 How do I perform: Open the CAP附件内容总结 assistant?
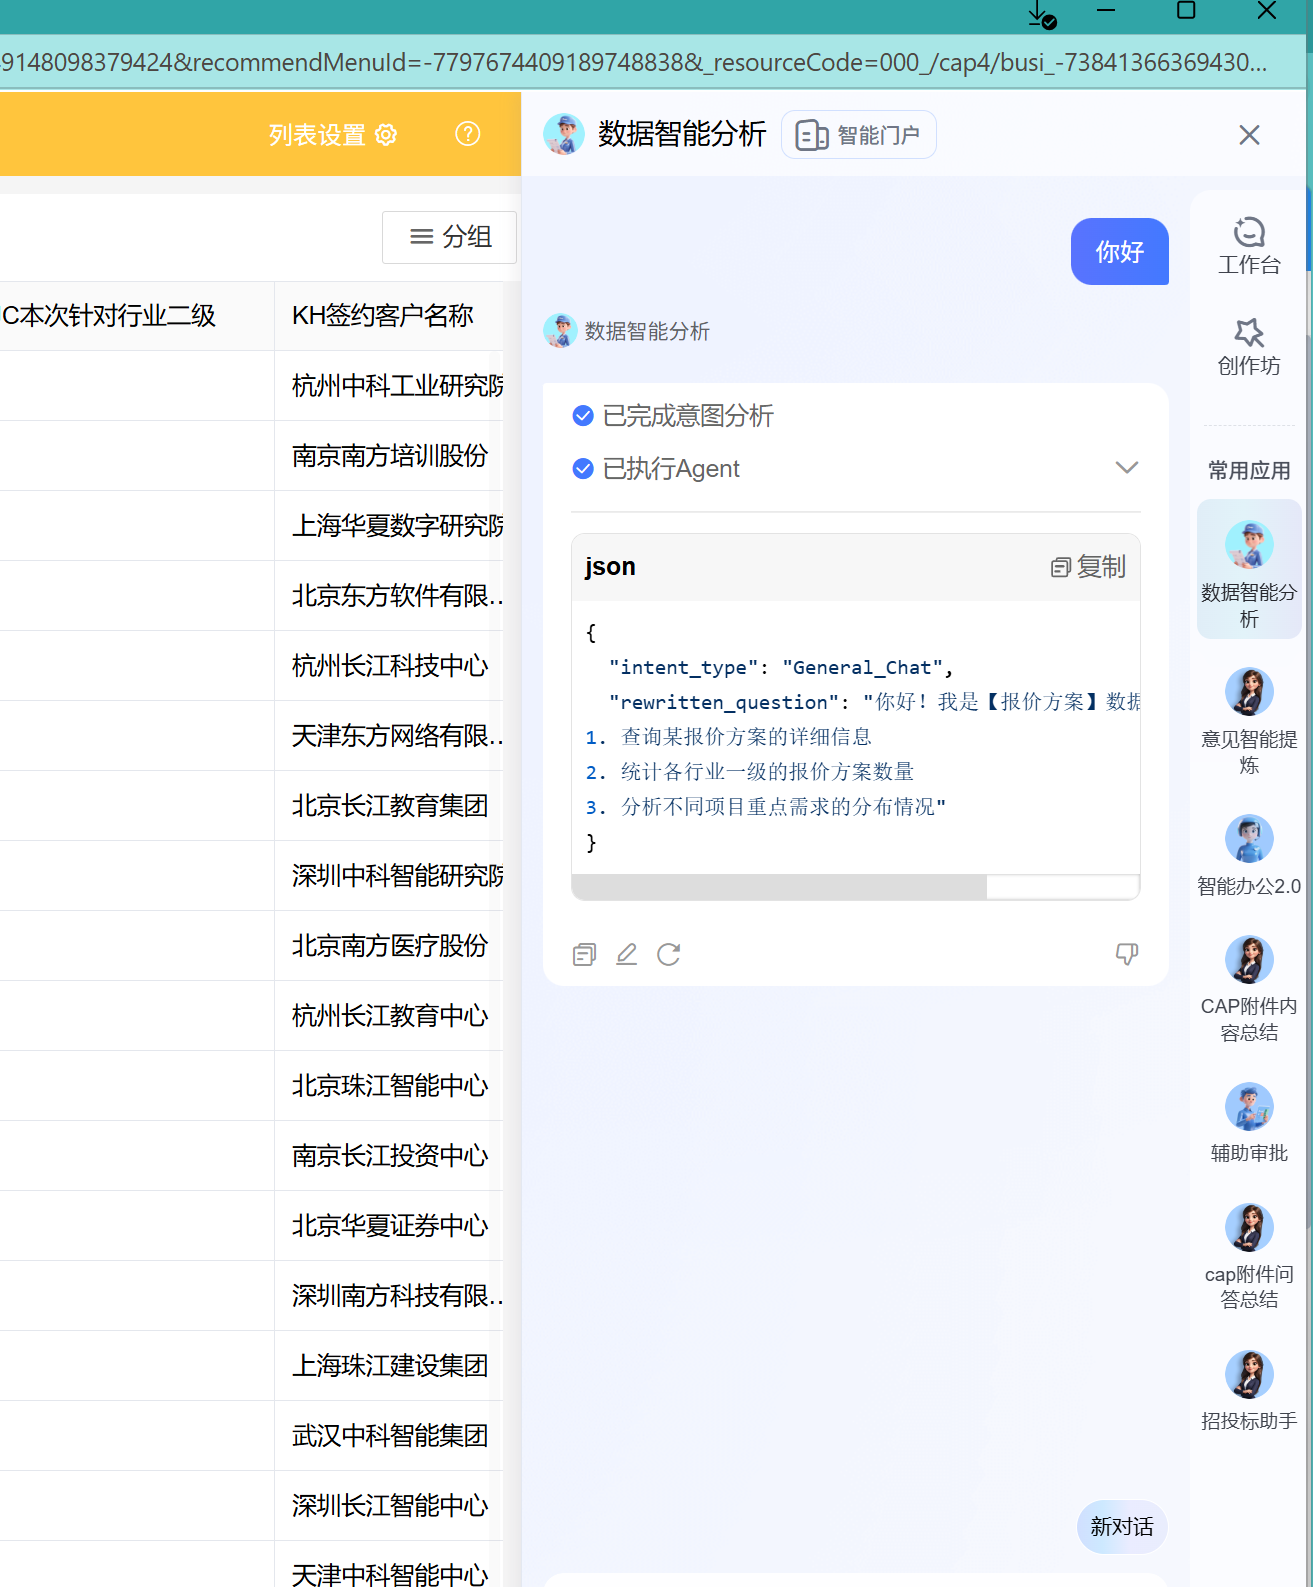coord(1248,988)
